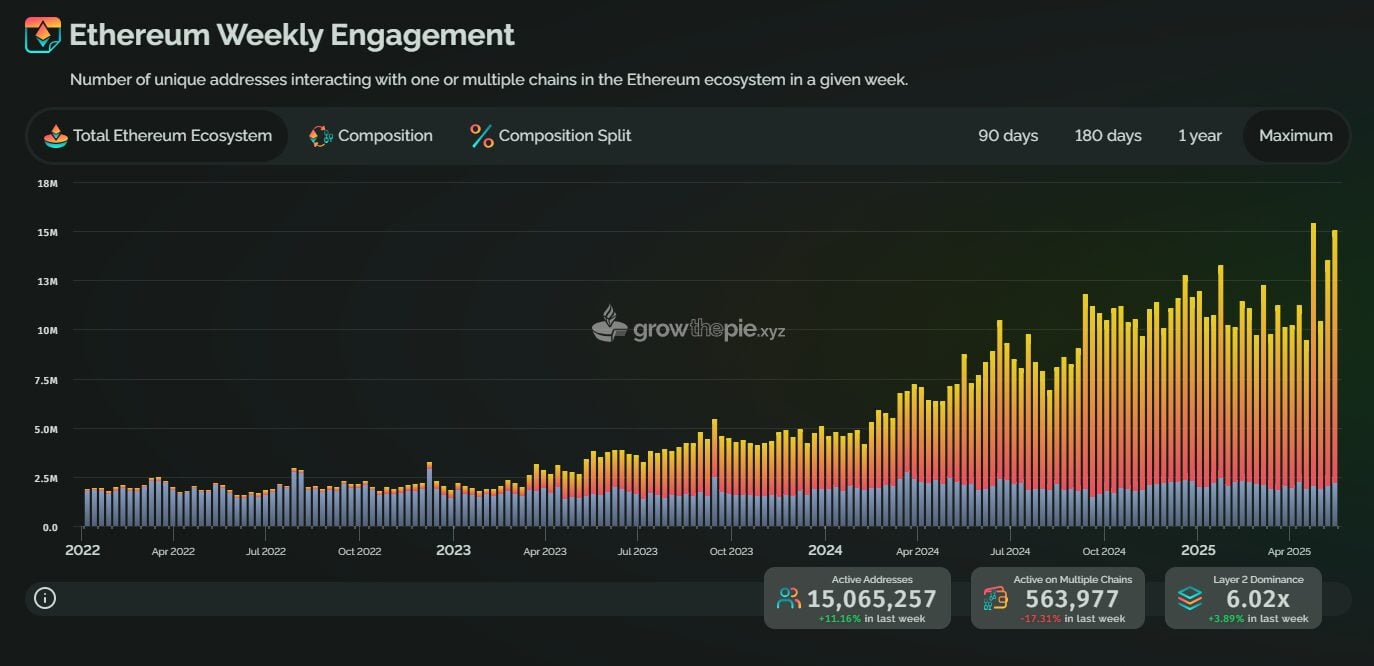Click the 13M y-axis label
1374x666 pixels.
pyautogui.click(x=48, y=281)
